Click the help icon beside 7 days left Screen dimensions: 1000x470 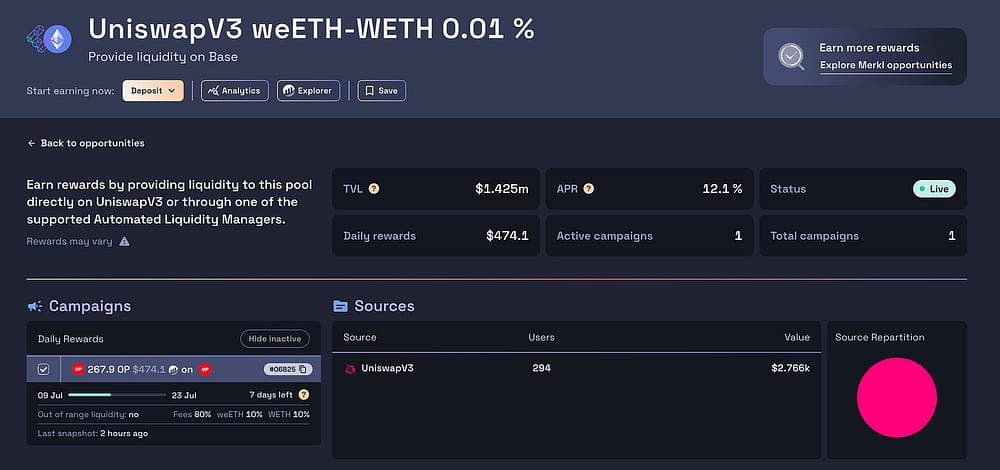click(x=304, y=395)
